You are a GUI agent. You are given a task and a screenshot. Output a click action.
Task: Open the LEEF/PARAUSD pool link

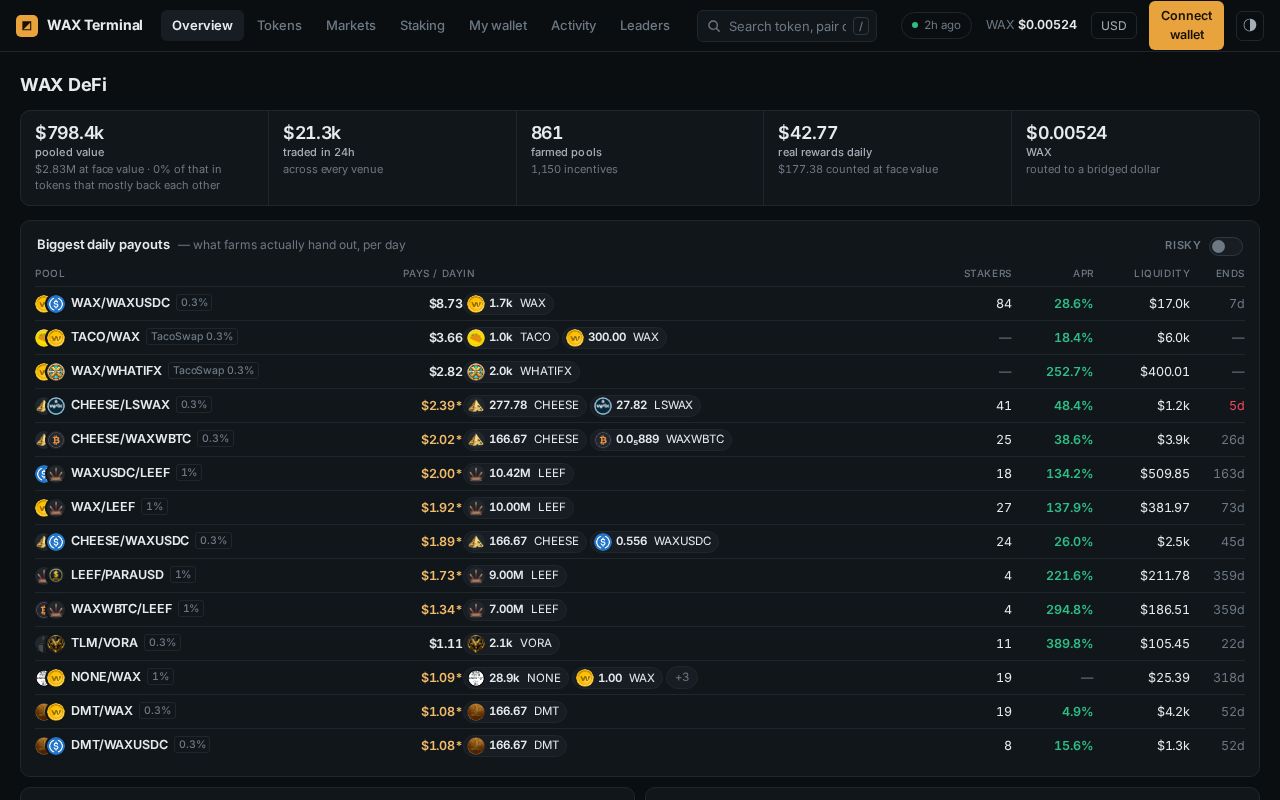point(117,575)
